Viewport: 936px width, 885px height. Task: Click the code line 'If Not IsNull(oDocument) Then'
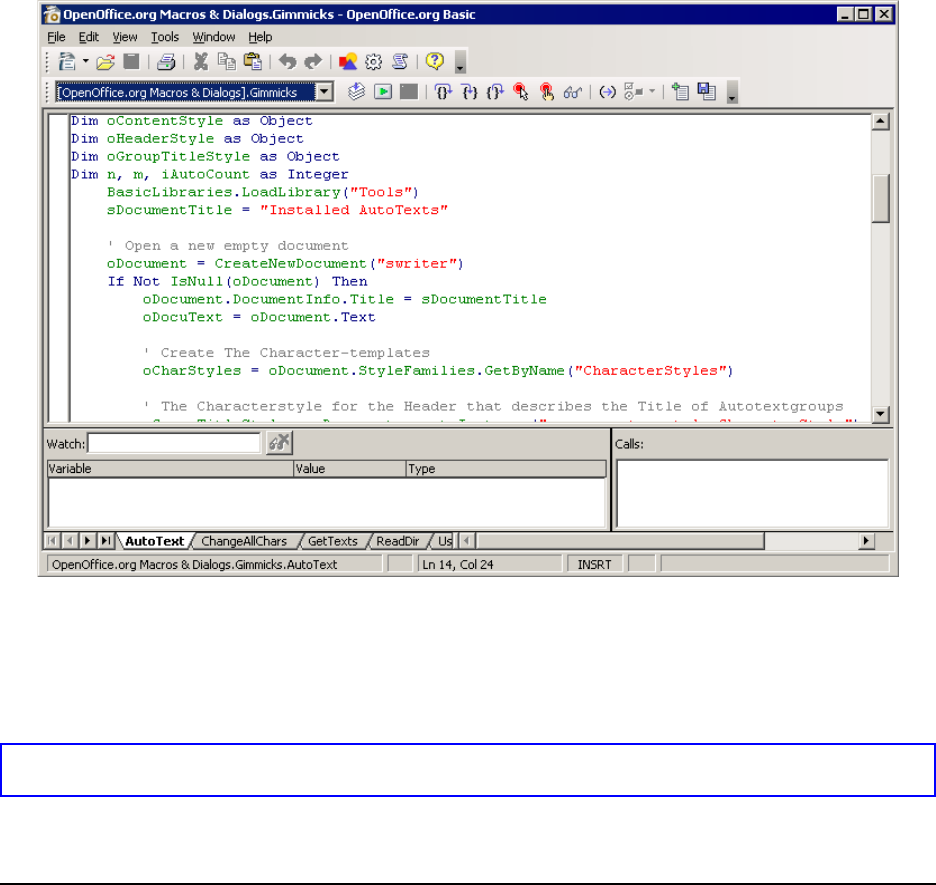click(x=238, y=281)
